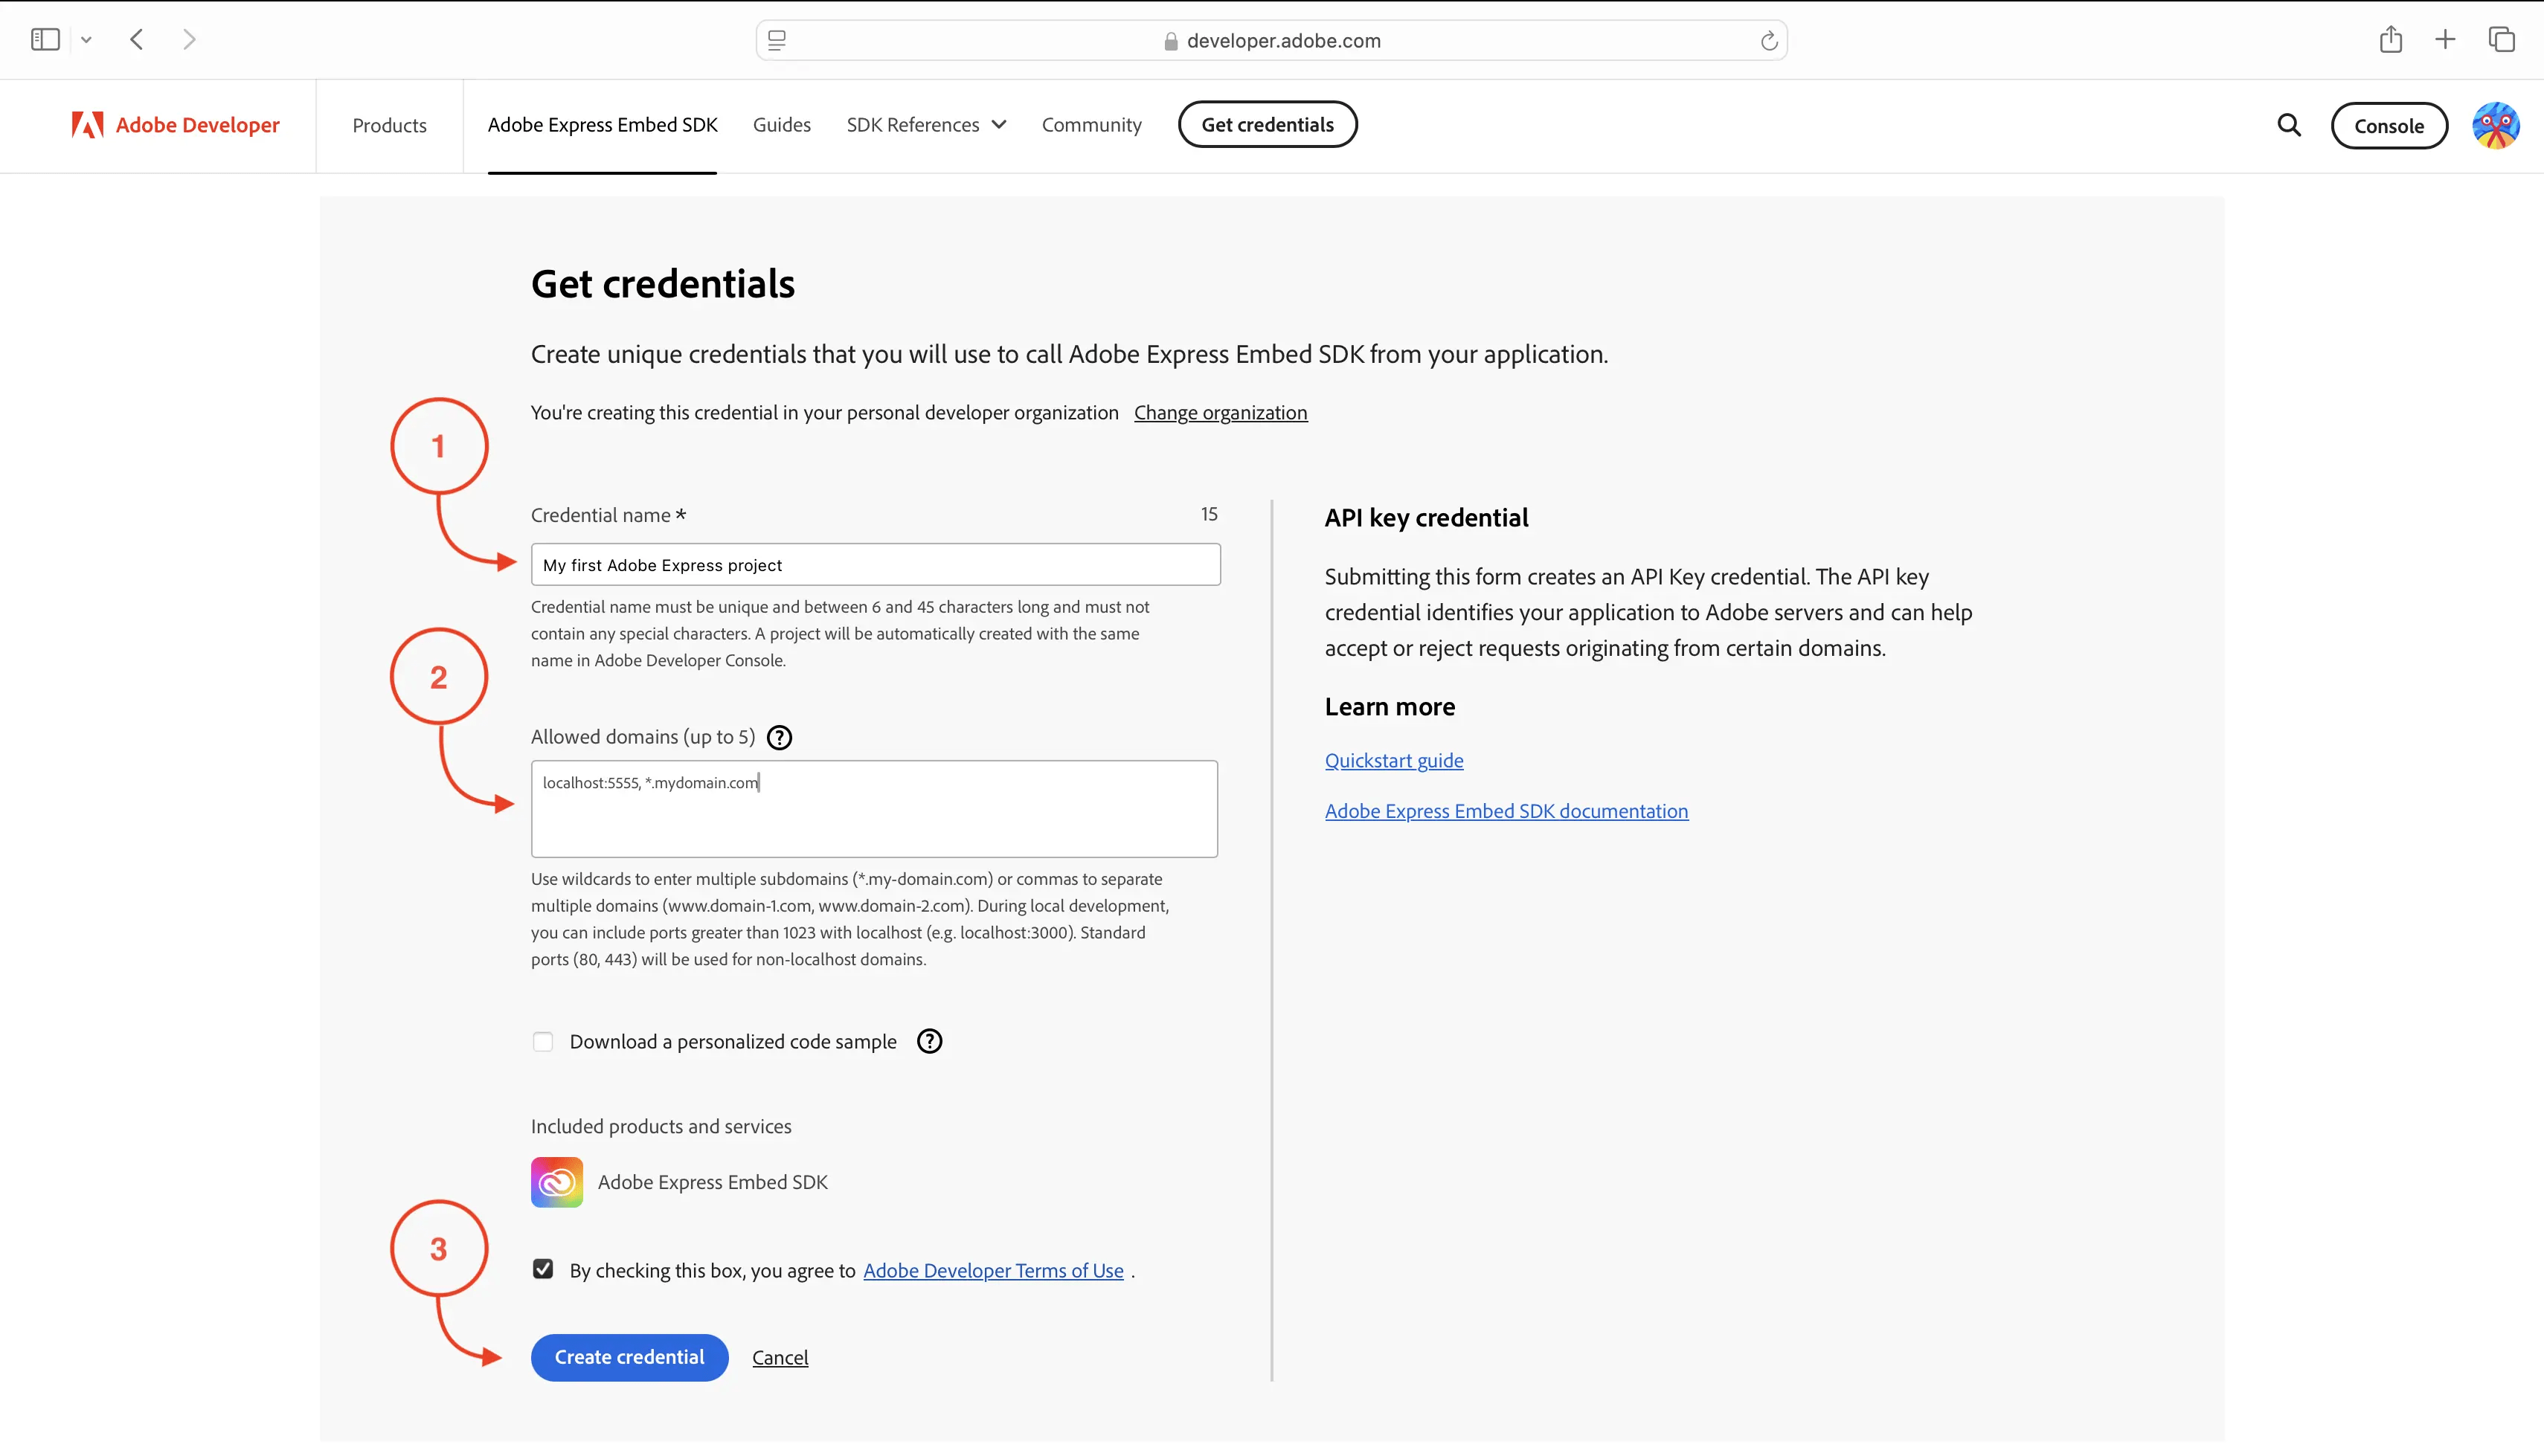Uncheck the Terms of Use agreement checkbox
The width and height of the screenshot is (2544, 1456).
[543, 1269]
